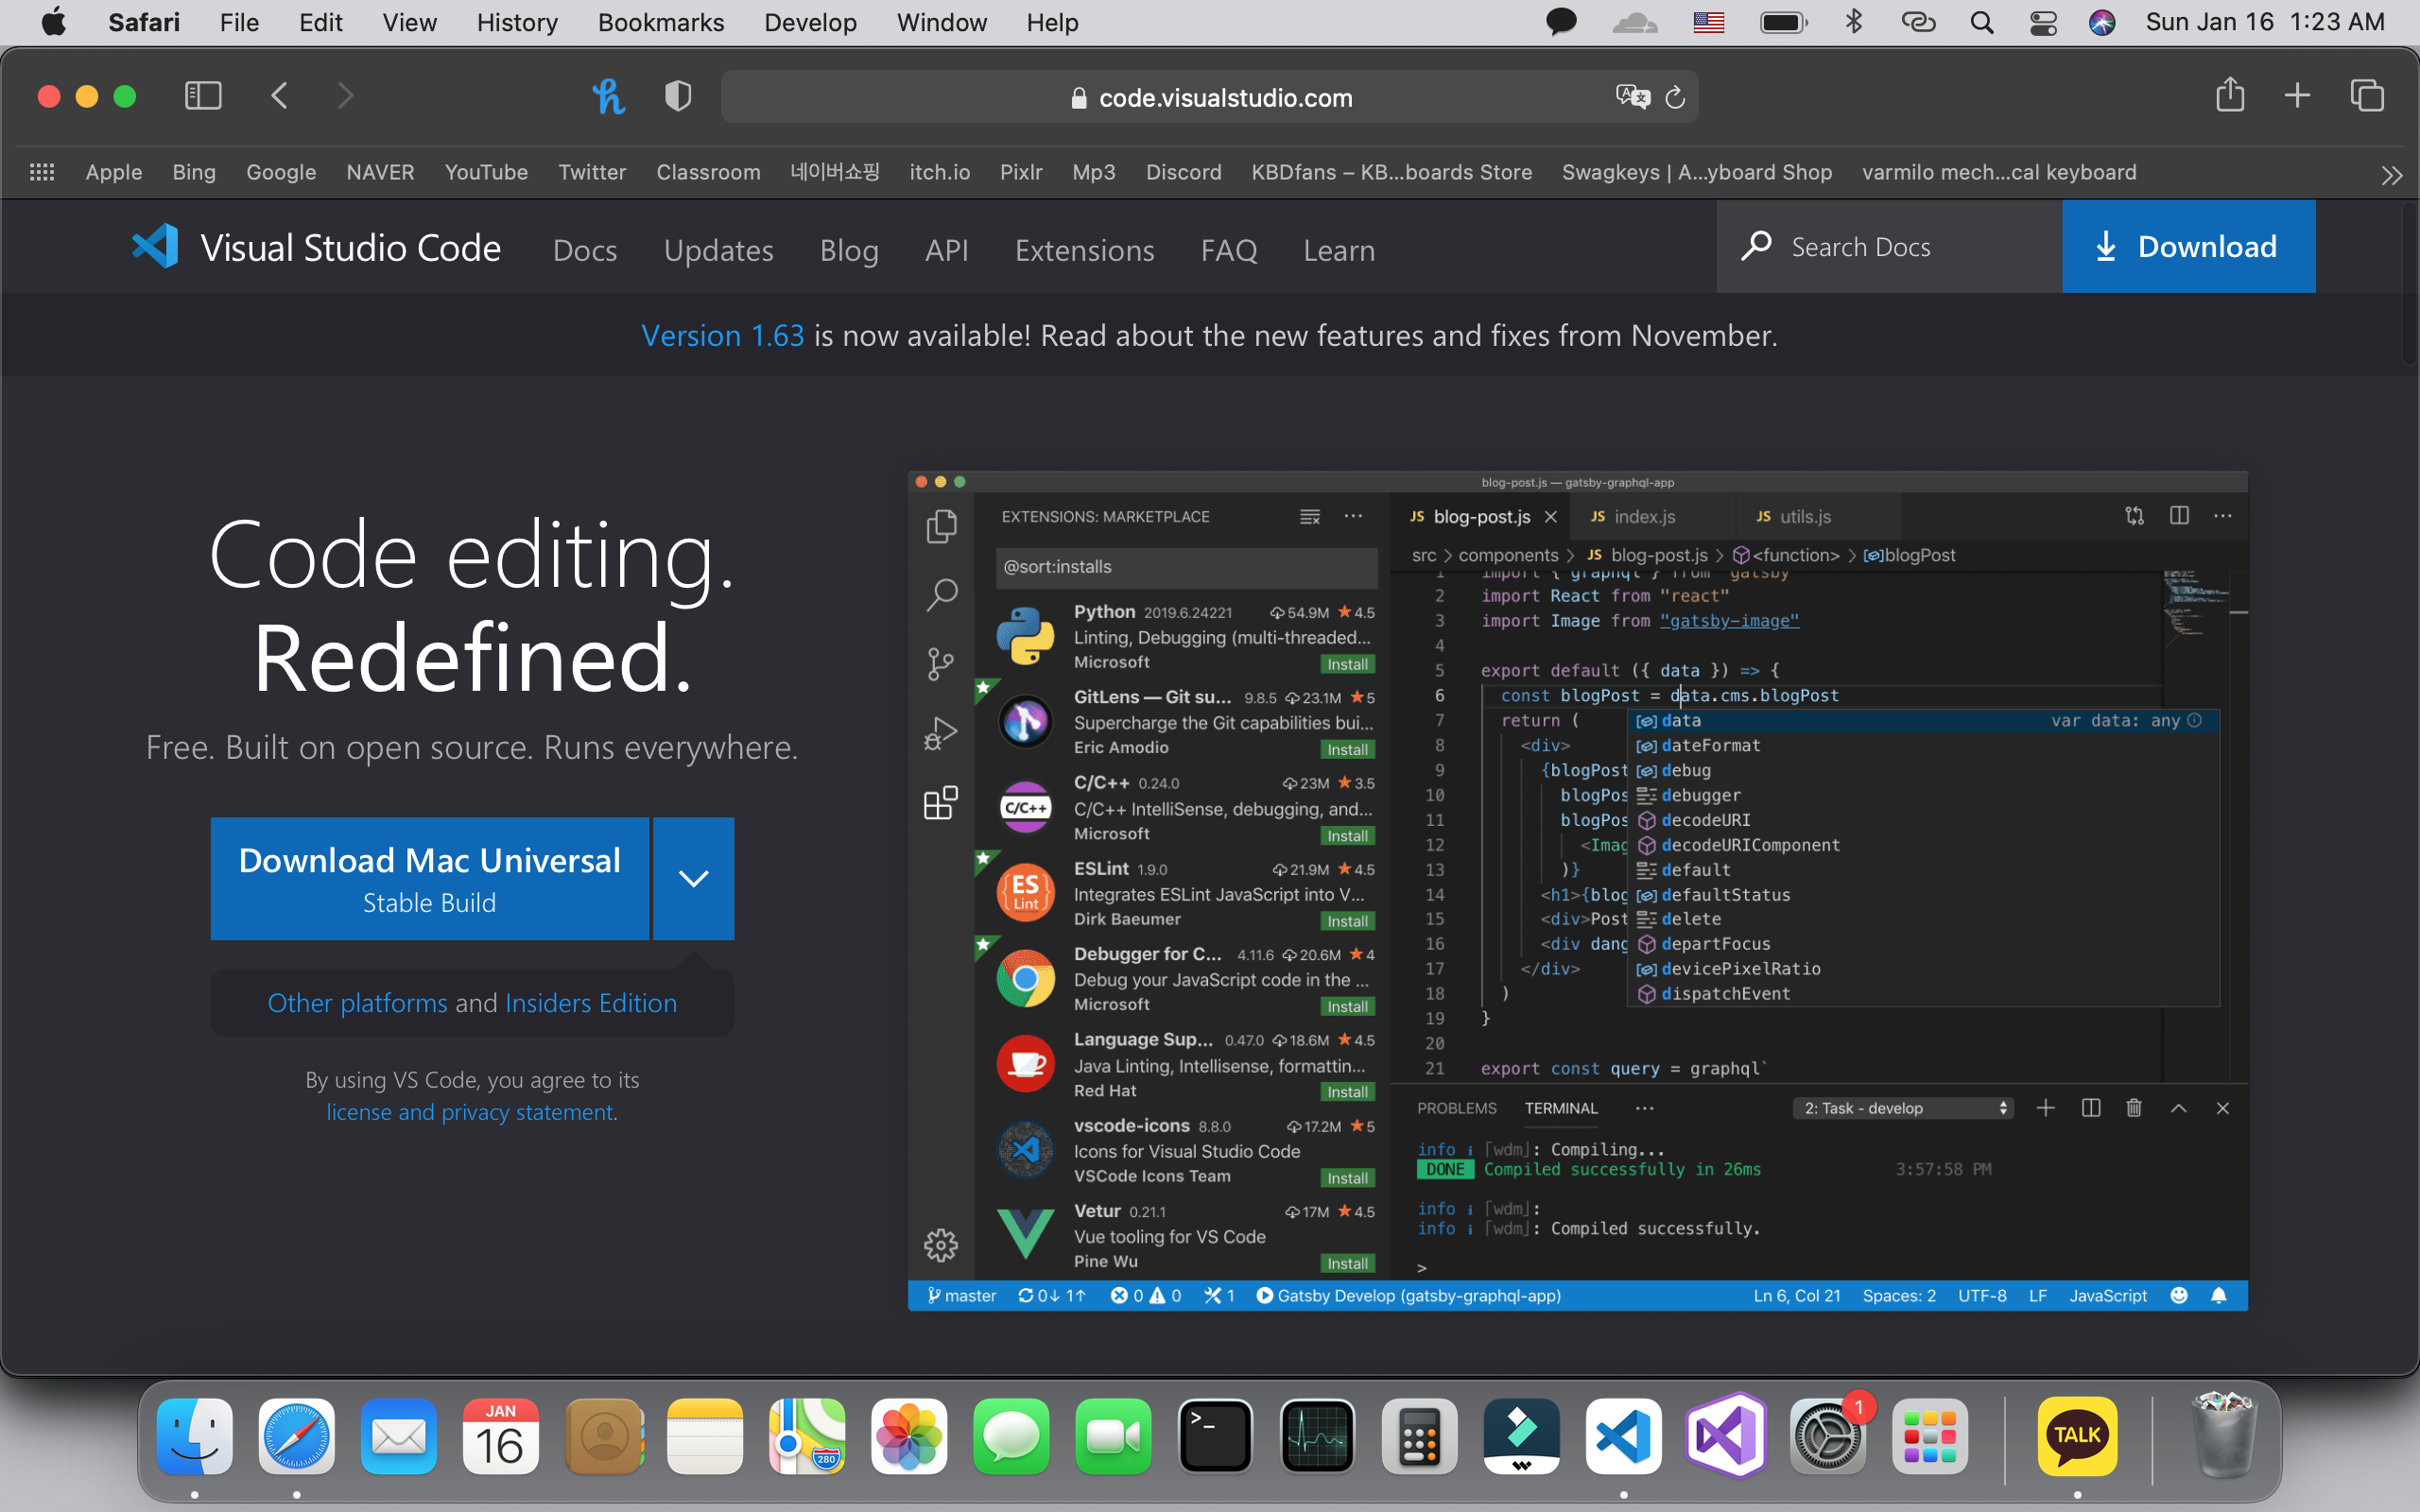Open Terminal from the Dock
The width and height of the screenshot is (2420, 1512).
coord(1215,1437)
